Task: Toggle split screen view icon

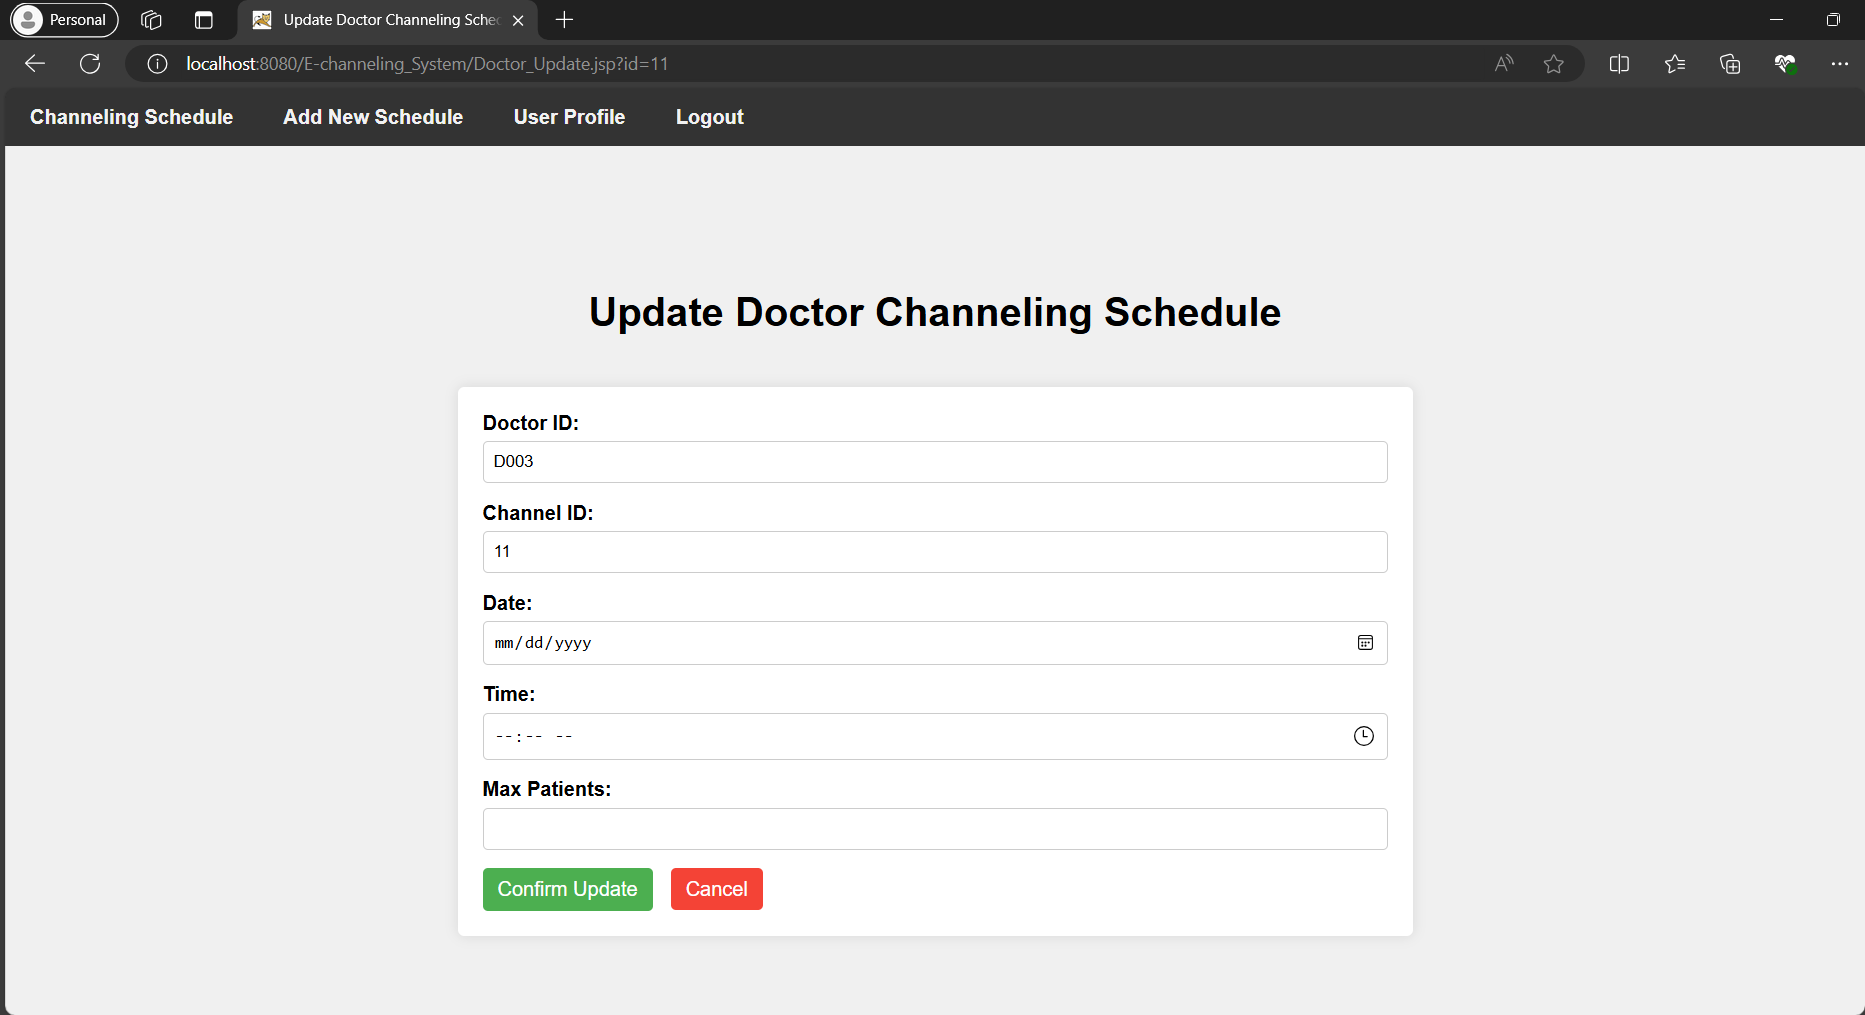Action: click(x=1619, y=64)
